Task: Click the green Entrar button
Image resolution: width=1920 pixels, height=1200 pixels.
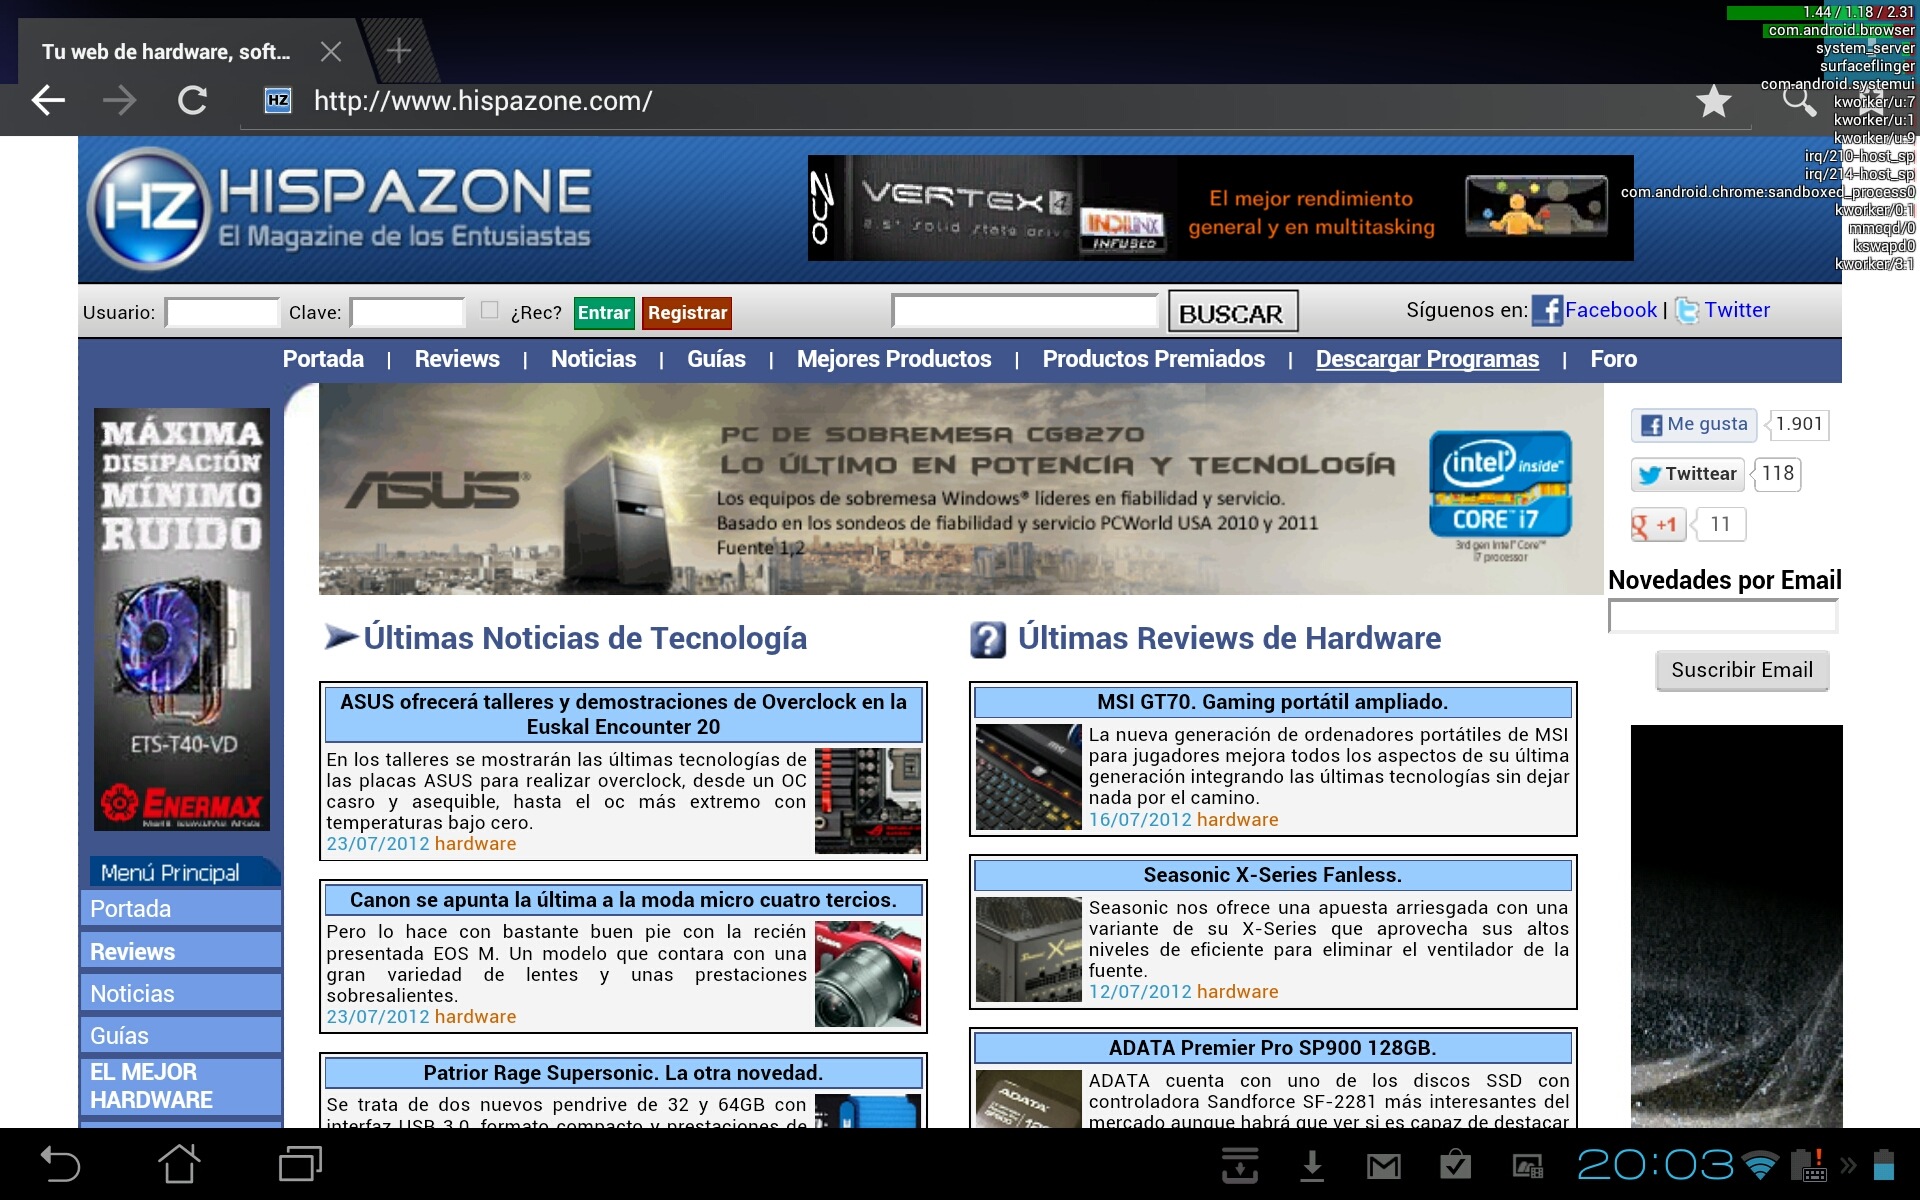Action: click(603, 313)
